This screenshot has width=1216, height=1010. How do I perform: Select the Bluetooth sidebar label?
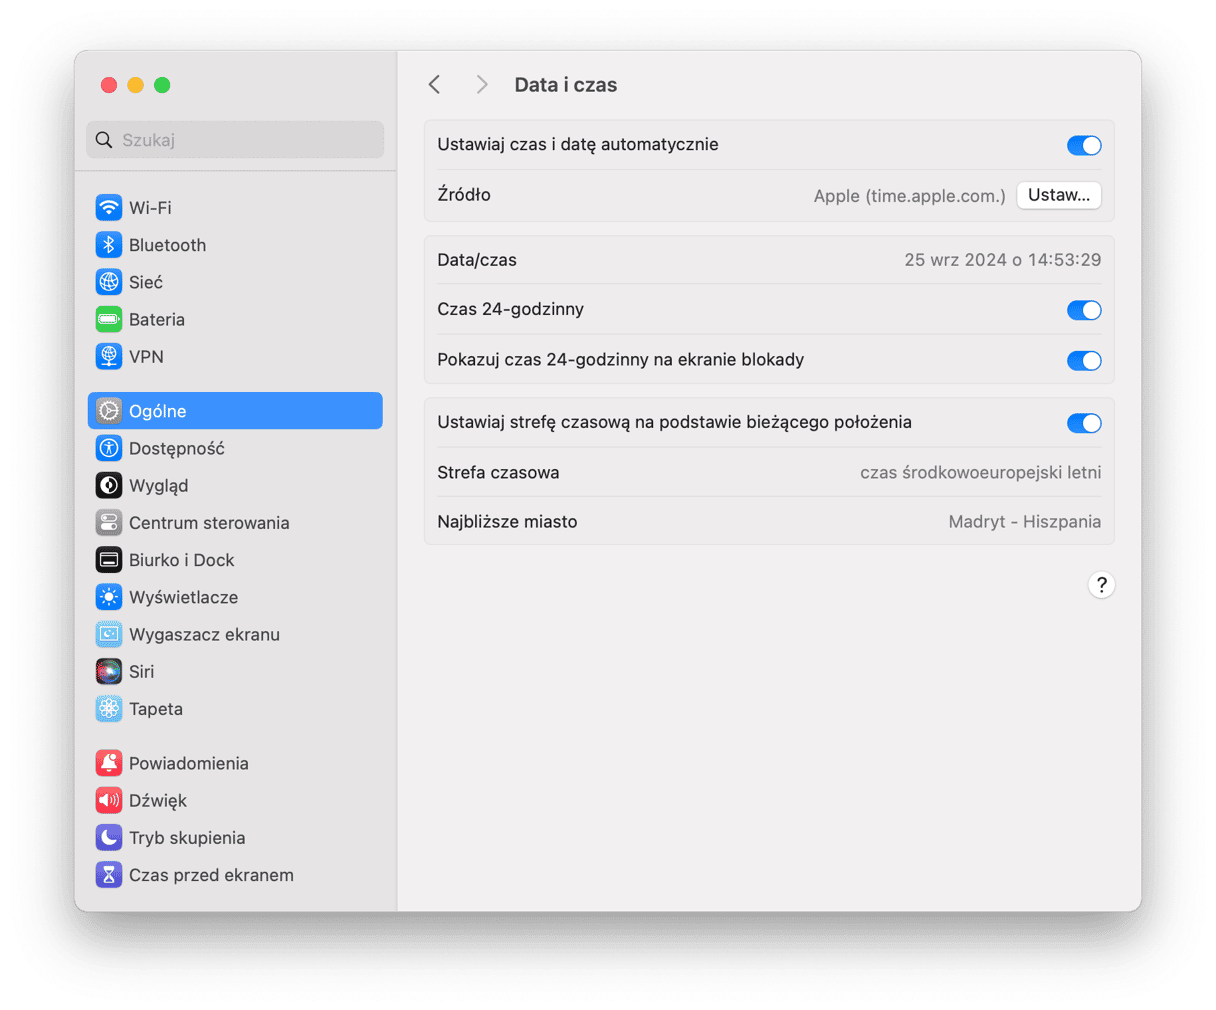[167, 245]
